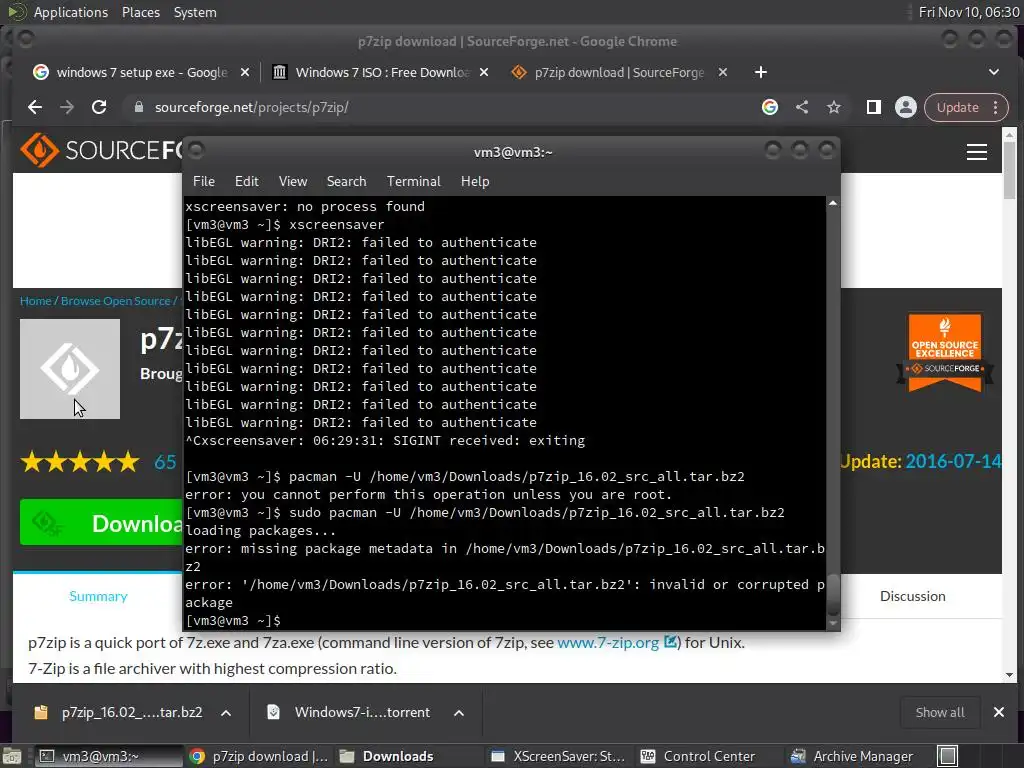Click the show desktop icon in the taskbar
This screenshot has height=768, width=1024.
click(11, 756)
